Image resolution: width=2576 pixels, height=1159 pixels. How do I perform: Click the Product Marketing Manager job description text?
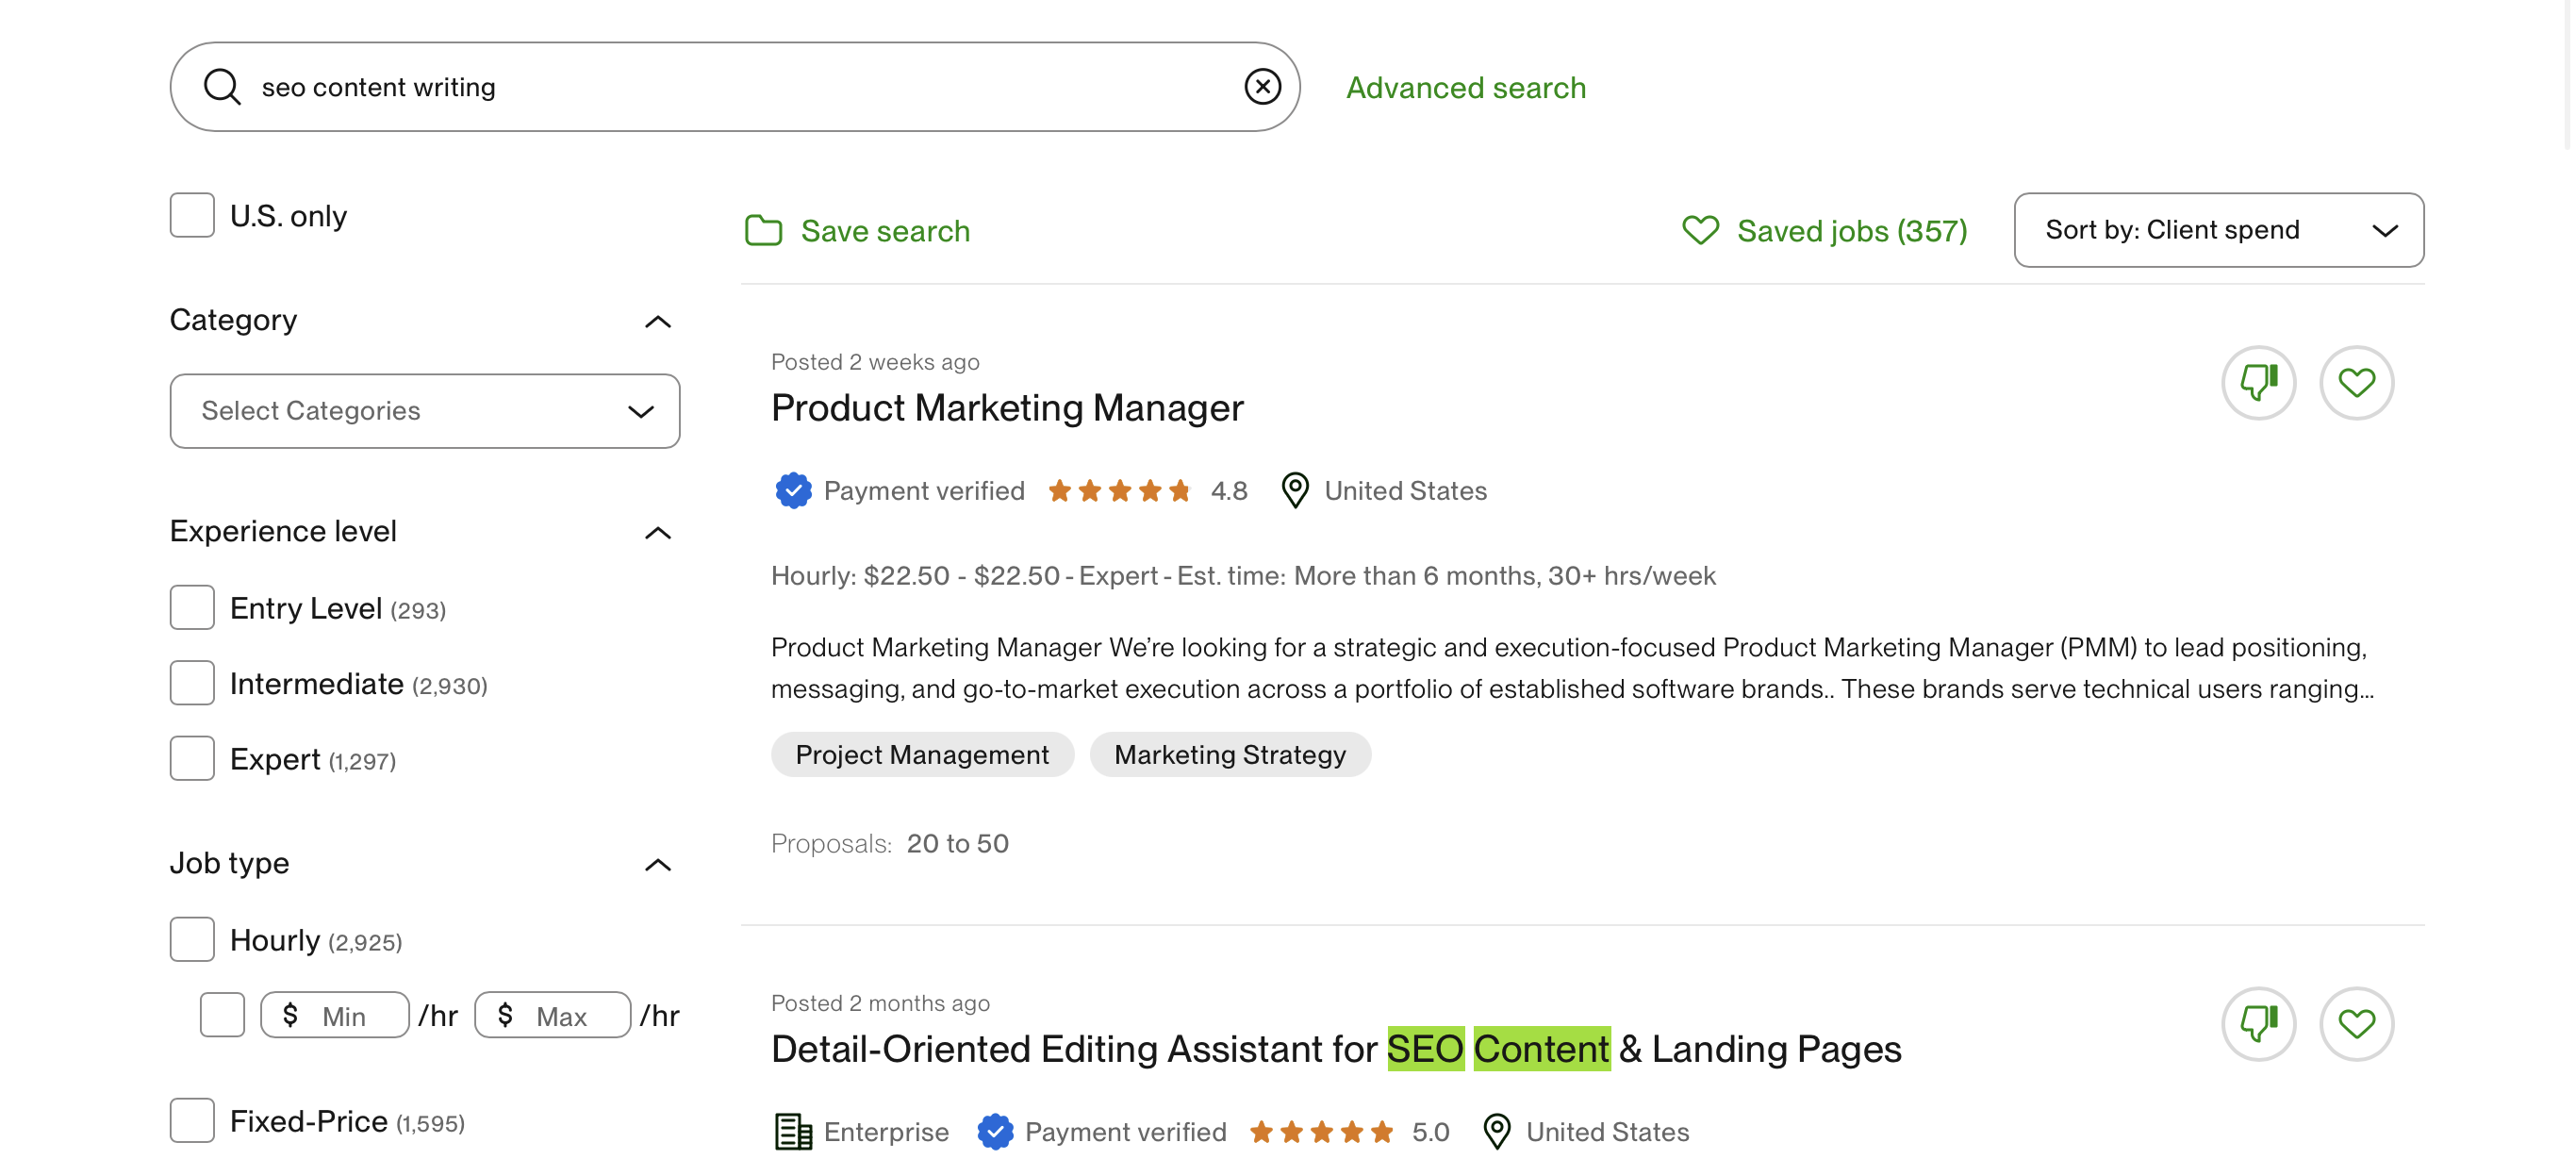click(1572, 668)
